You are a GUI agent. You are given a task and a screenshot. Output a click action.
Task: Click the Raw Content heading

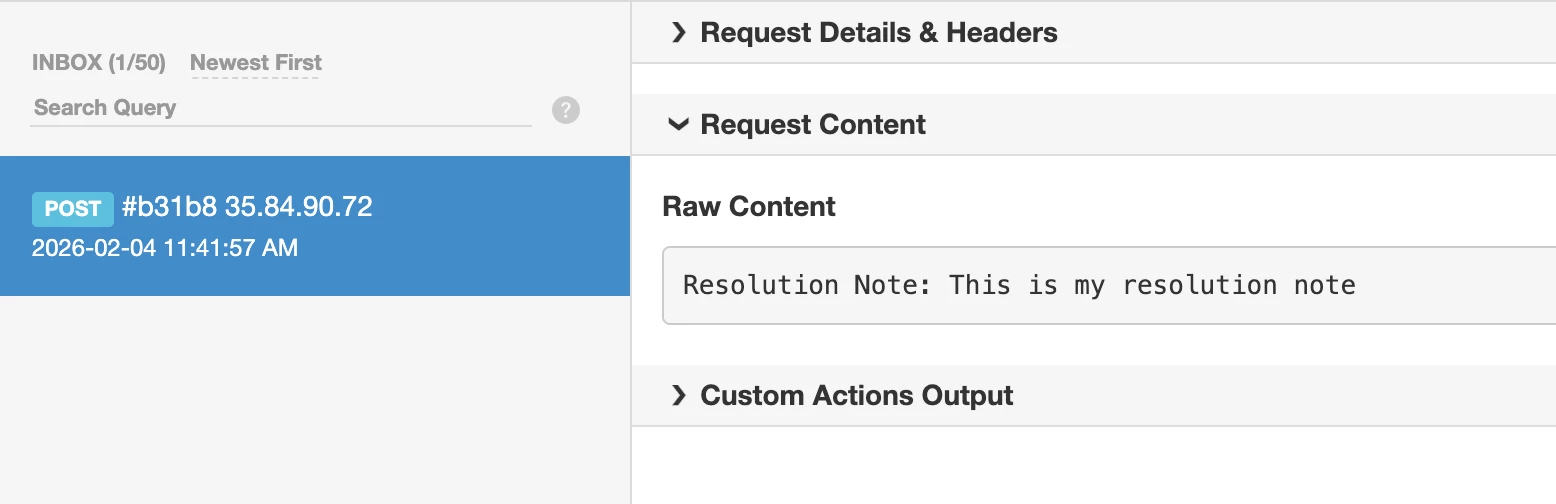point(748,207)
